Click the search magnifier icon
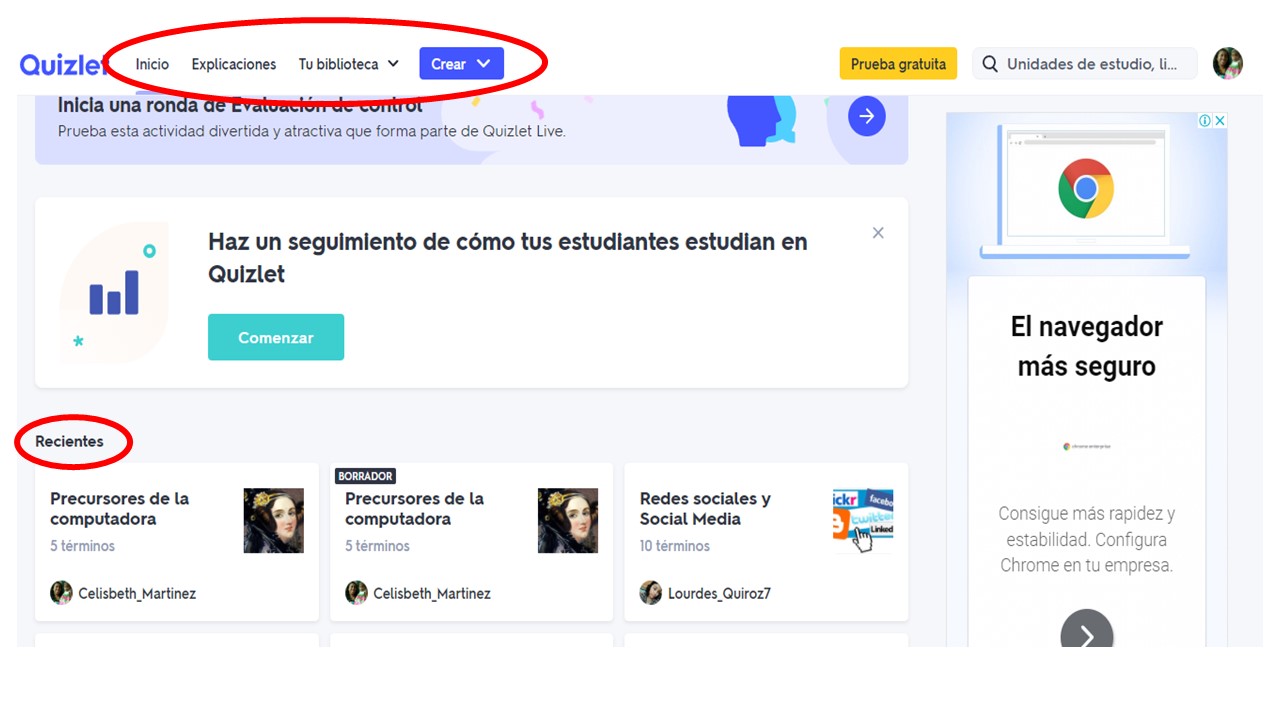This screenshot has height=720, width=1280. click(x=990, y=64)
